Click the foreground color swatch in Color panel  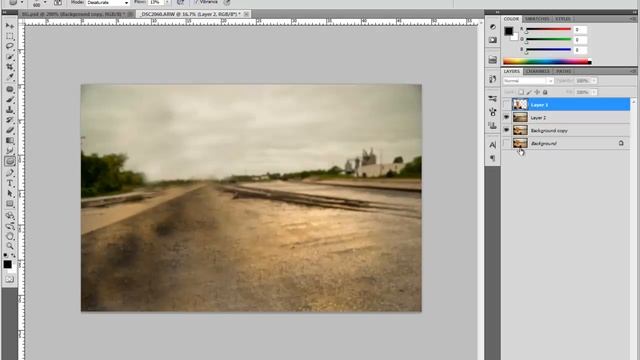pos(508,31)
